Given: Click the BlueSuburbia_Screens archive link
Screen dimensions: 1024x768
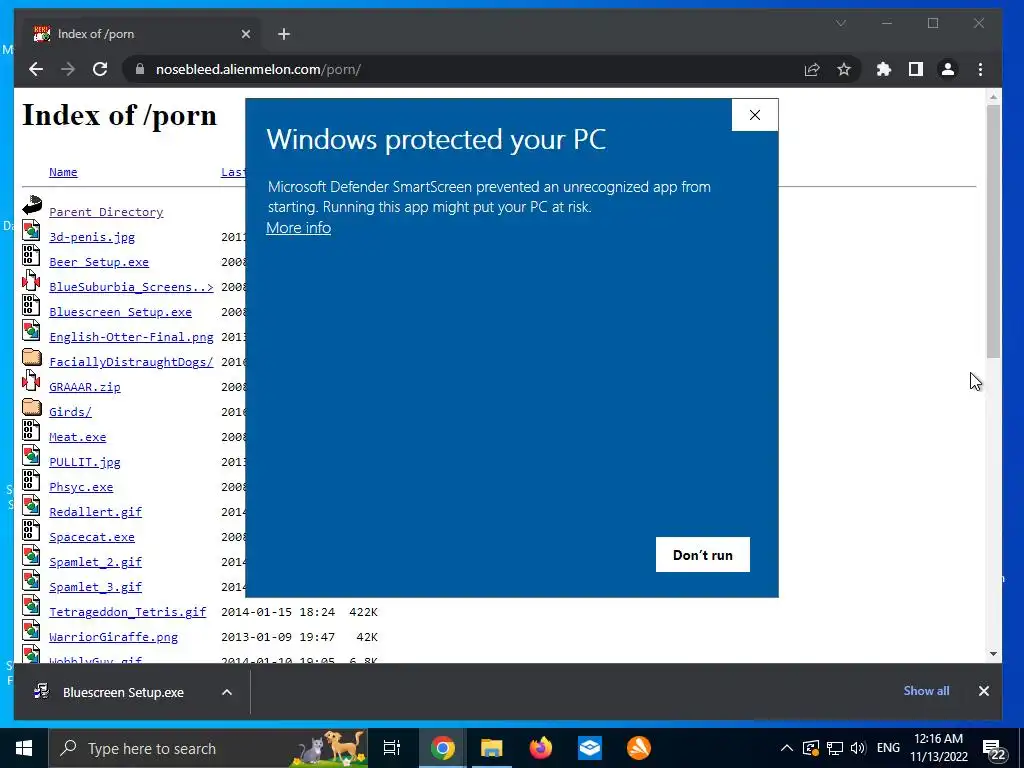Looking at the screenshot, I should (x=131, y=287).
